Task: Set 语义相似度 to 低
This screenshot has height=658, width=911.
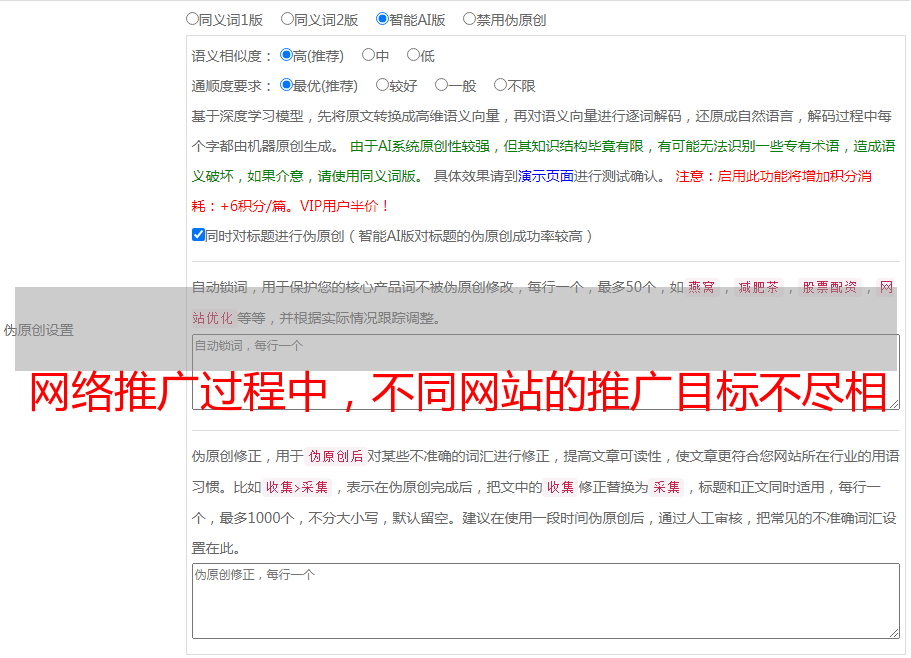Action: point(413,55)
